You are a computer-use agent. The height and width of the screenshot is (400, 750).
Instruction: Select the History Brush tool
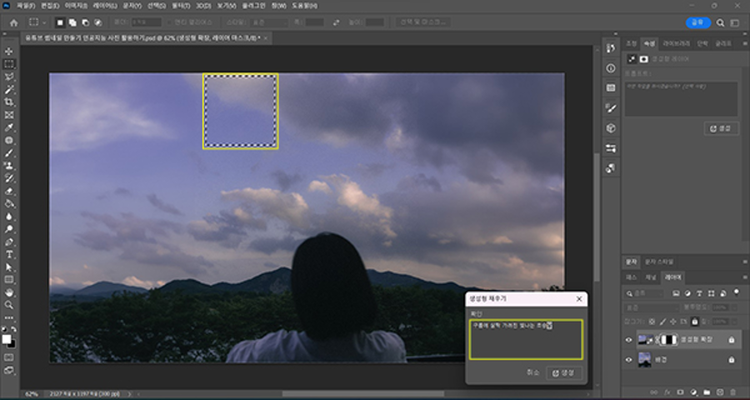(9, 178)
